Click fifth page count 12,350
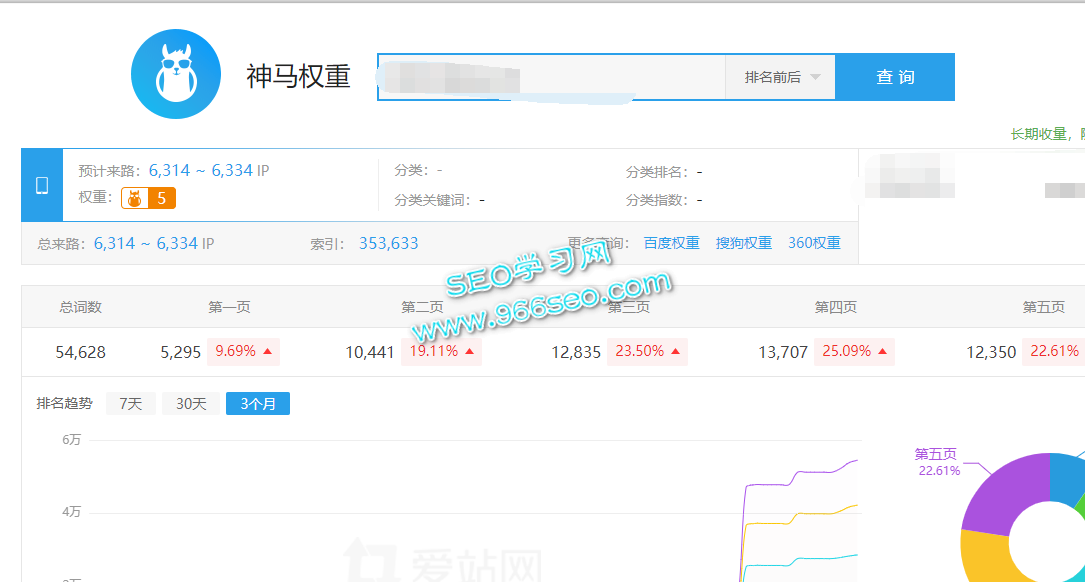Image resolution: width=1085 pixels, height=582 pixels. click(x=991, y=352)
